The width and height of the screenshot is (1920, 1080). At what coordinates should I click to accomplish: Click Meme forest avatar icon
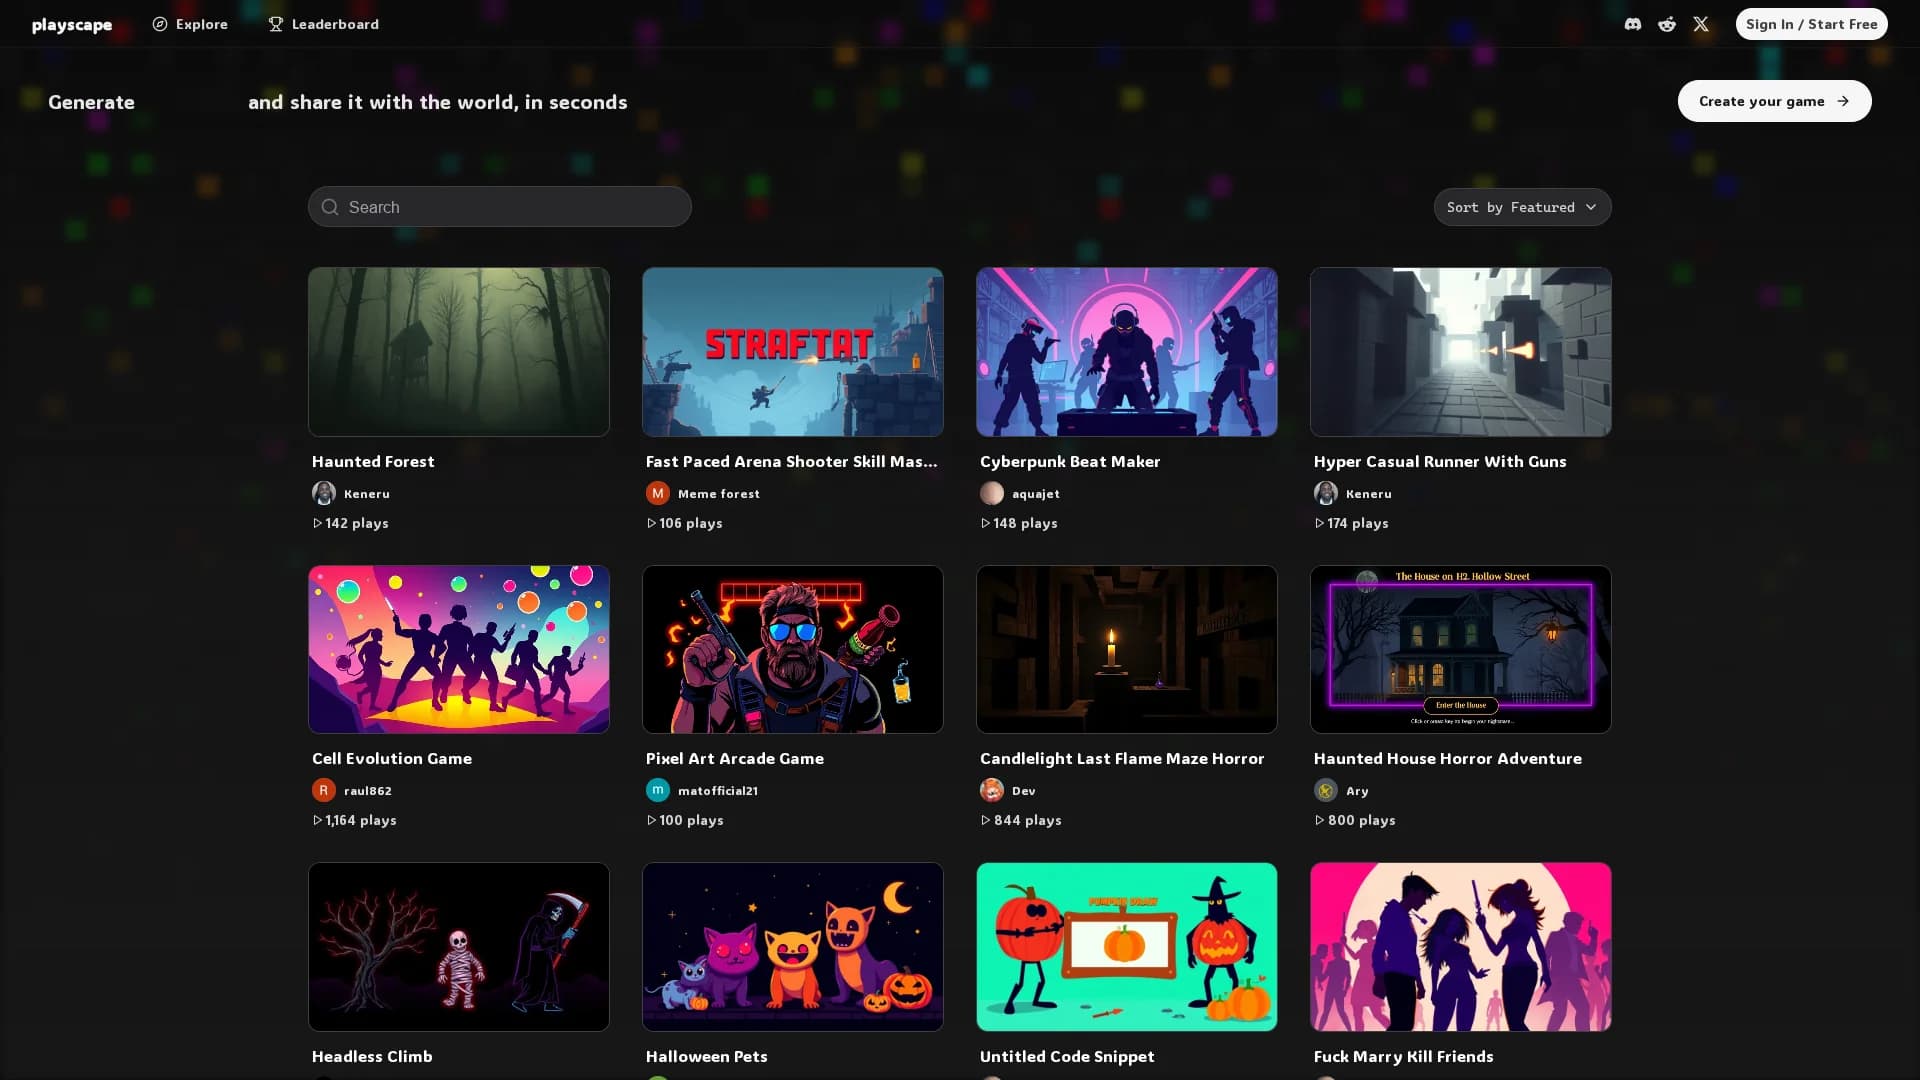point(658,493)
